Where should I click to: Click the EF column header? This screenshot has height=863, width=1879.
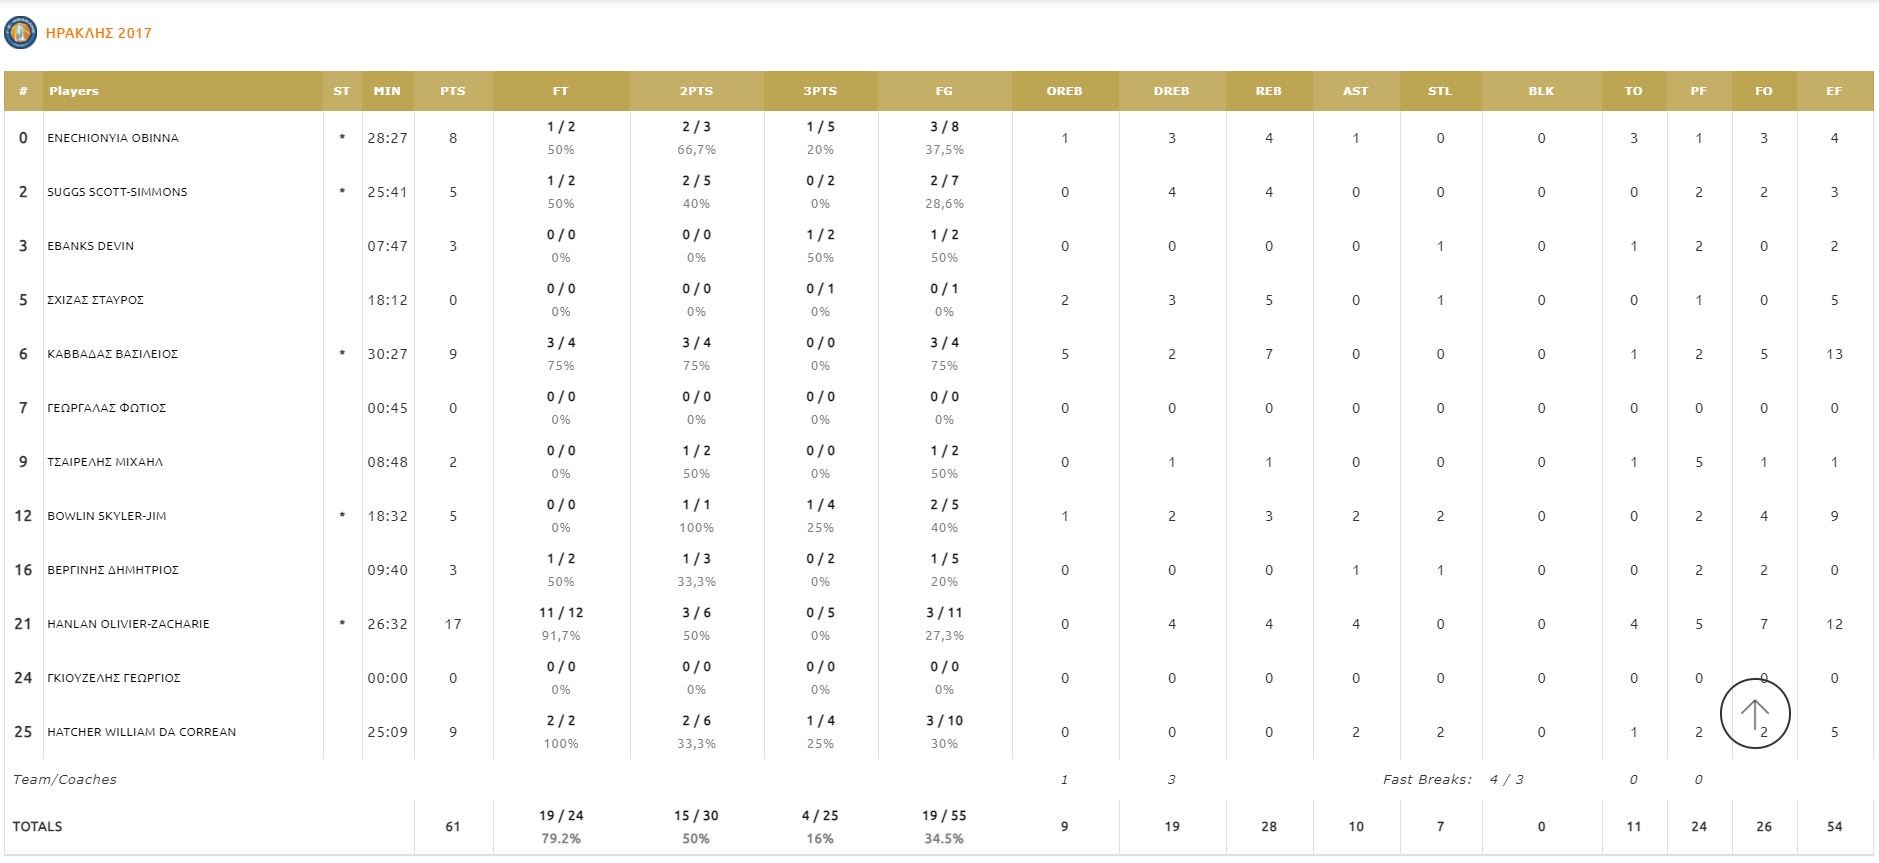(x=1833, y=91)
